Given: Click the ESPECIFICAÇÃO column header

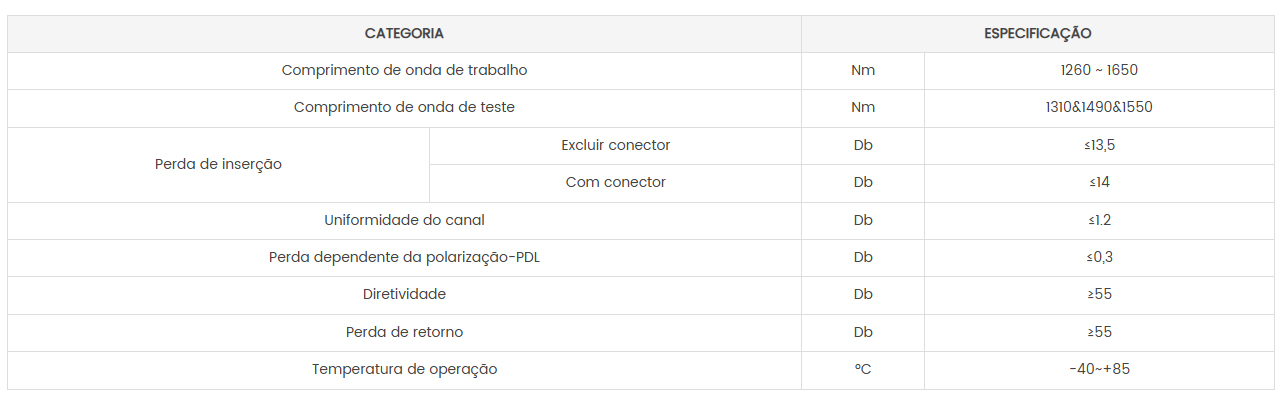Looking at the screenshot, I should tap(1037, 33).
